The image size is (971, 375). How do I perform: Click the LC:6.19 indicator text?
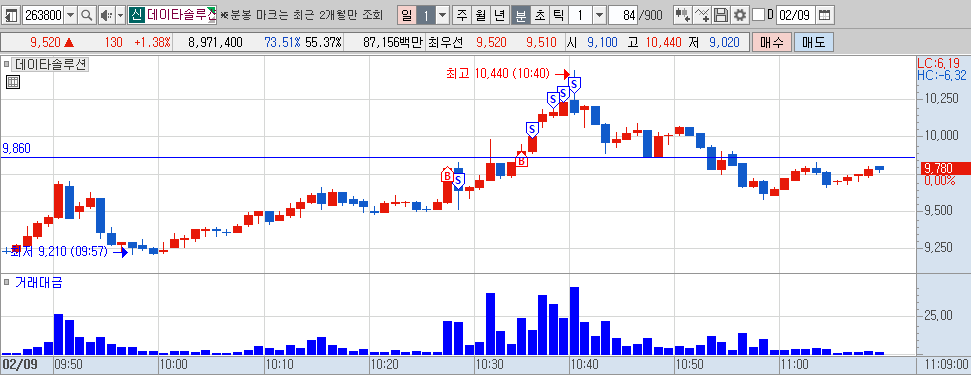click(938, 63)
